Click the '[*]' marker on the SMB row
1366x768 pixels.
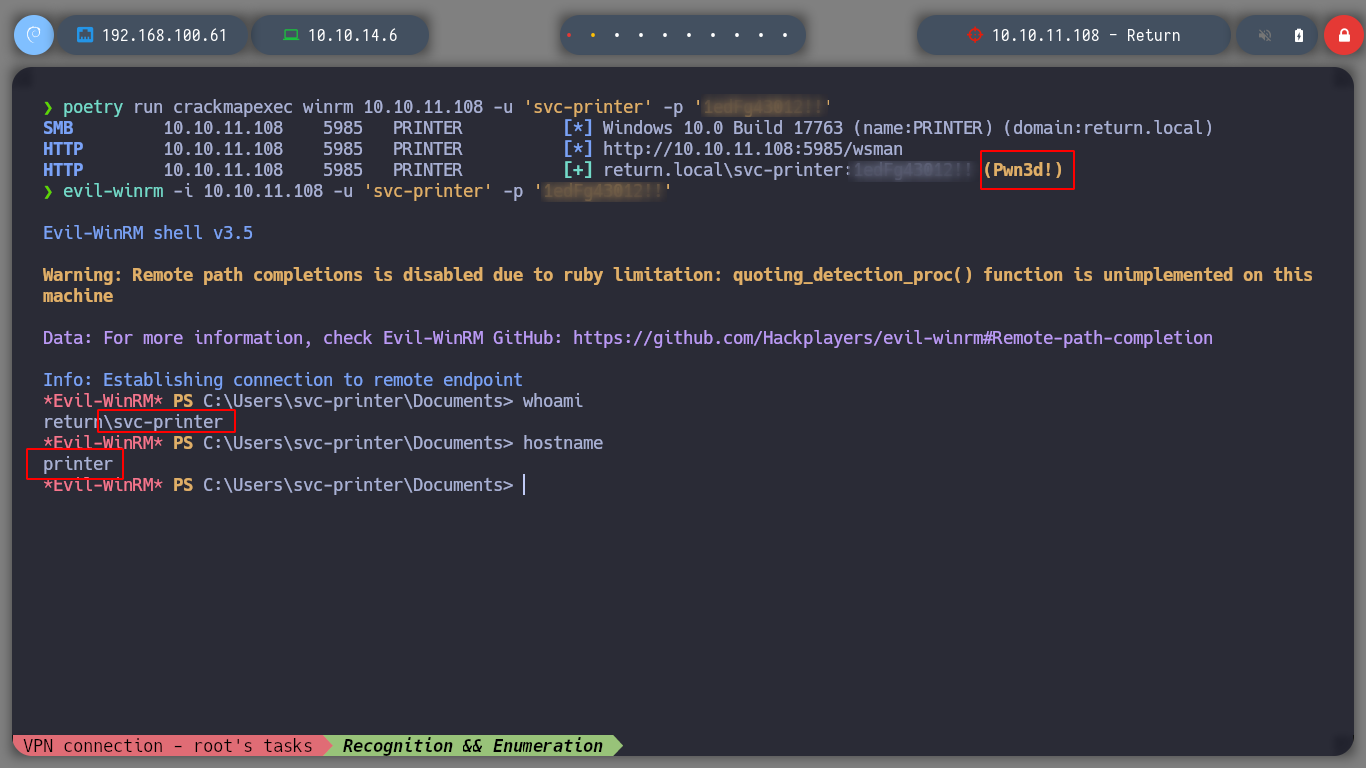click(578, 128)
